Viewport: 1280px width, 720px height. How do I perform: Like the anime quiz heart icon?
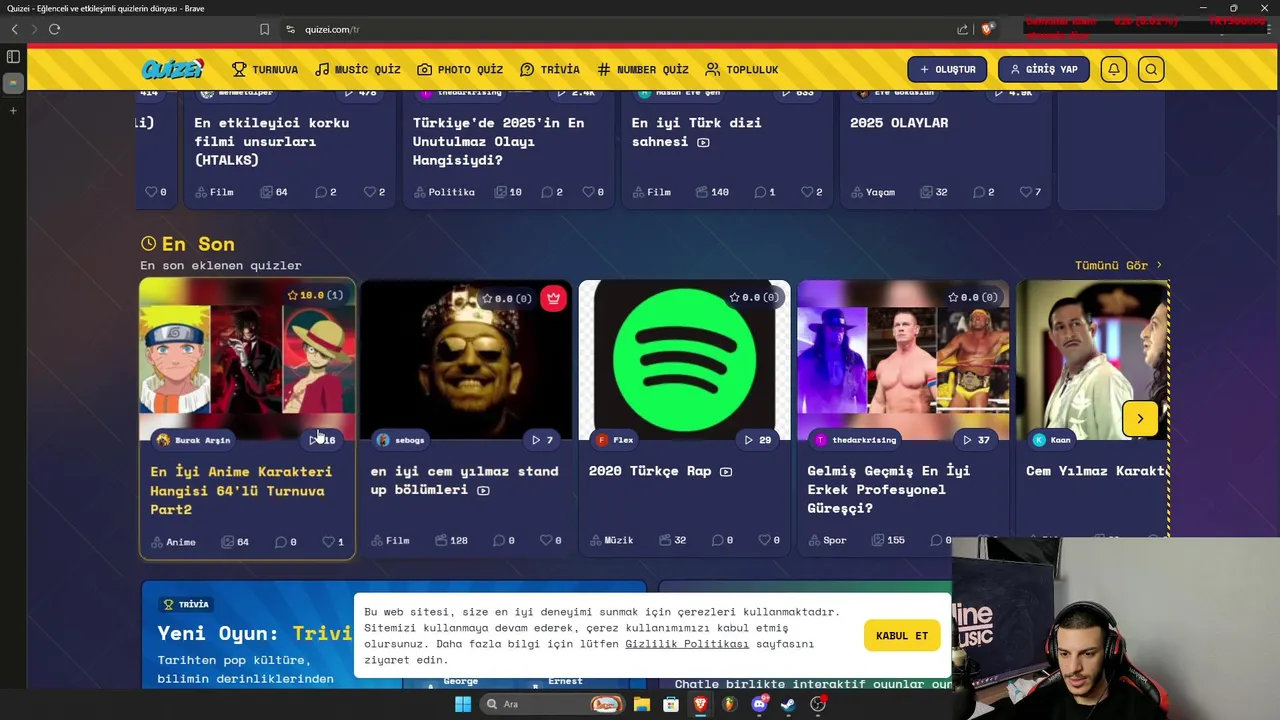328,542
